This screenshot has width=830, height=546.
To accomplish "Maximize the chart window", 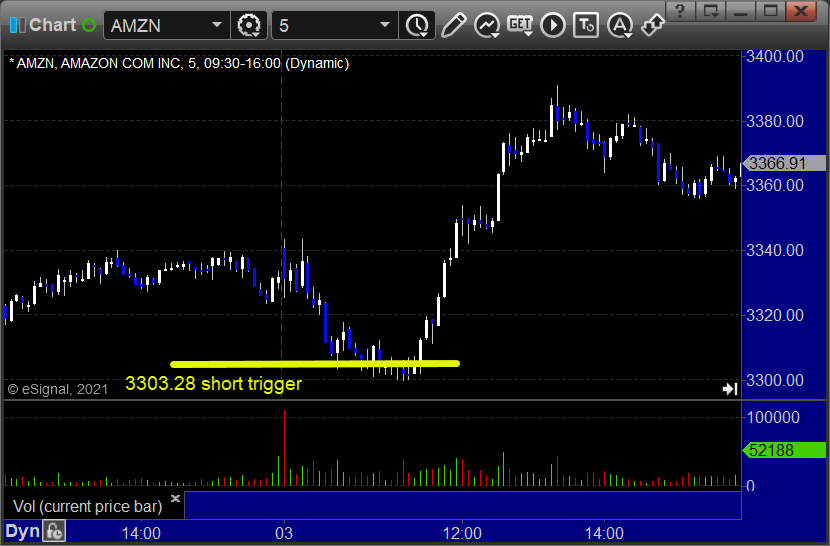I will coord(770,11).
